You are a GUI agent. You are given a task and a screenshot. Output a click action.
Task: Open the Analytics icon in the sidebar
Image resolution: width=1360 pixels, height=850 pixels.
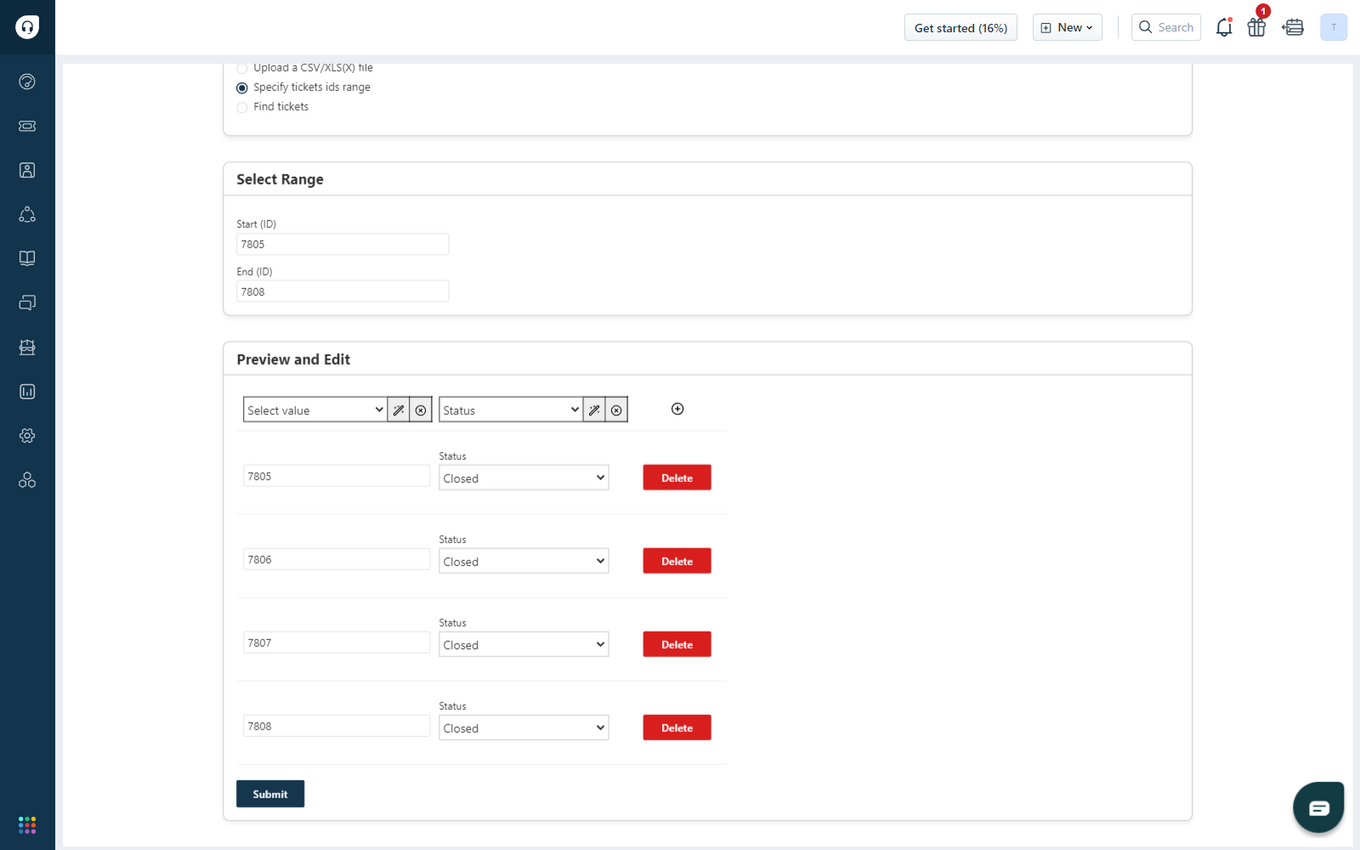click(x=27, y=391)
